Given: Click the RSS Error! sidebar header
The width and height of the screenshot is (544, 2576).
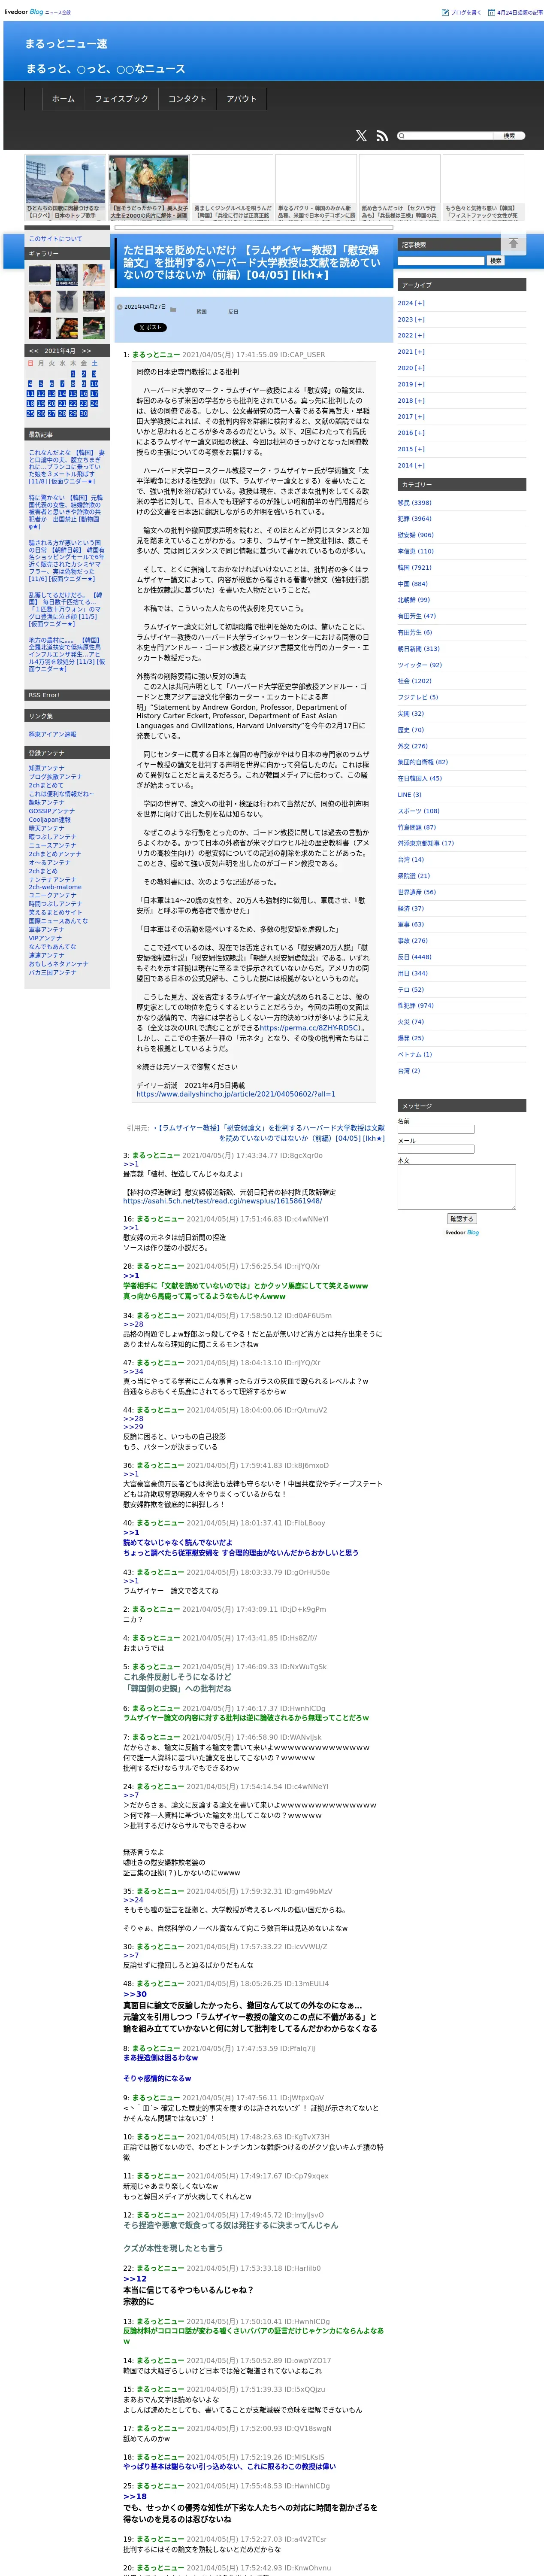Looking at the screenshot, I should pos(67,695).
